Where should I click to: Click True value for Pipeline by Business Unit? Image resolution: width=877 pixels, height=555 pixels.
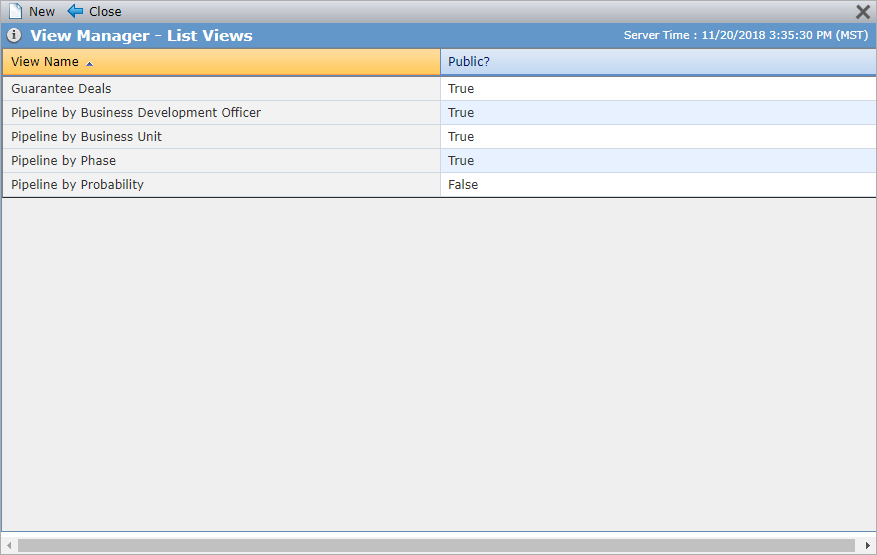pyautogui.click(x=461, y=137)
